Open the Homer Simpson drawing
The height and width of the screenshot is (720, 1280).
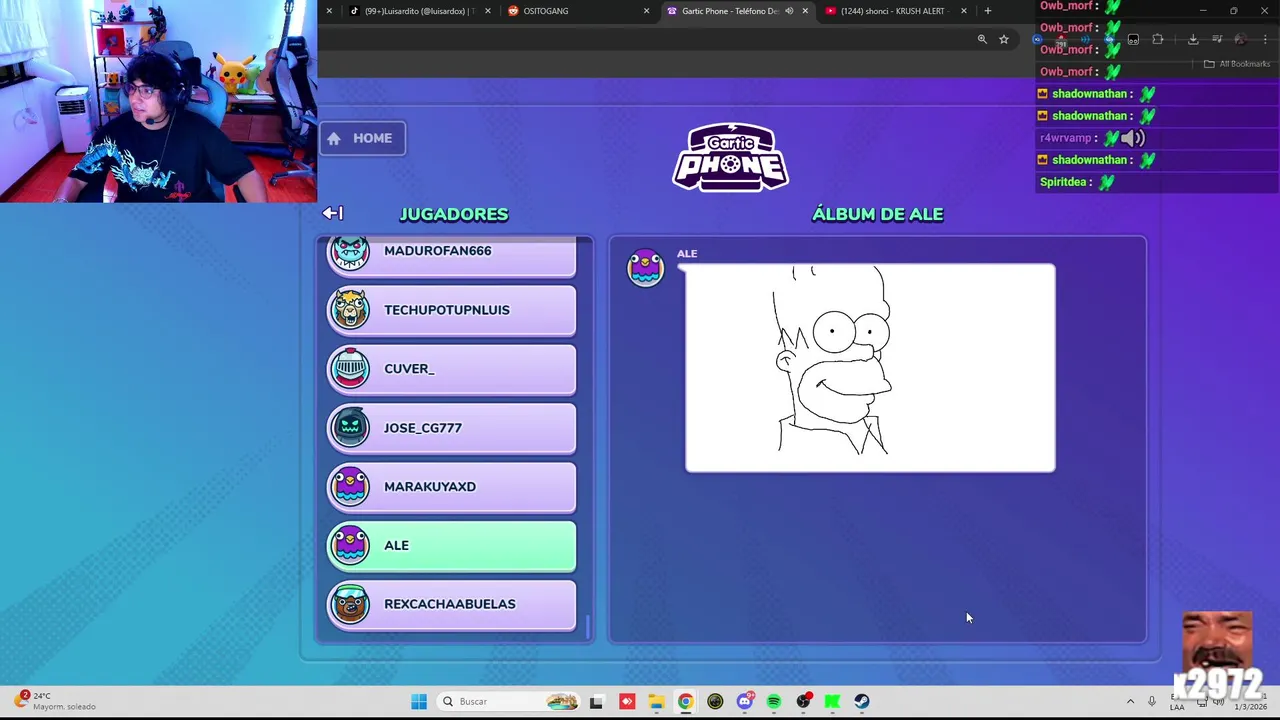(x=870, y=367)
